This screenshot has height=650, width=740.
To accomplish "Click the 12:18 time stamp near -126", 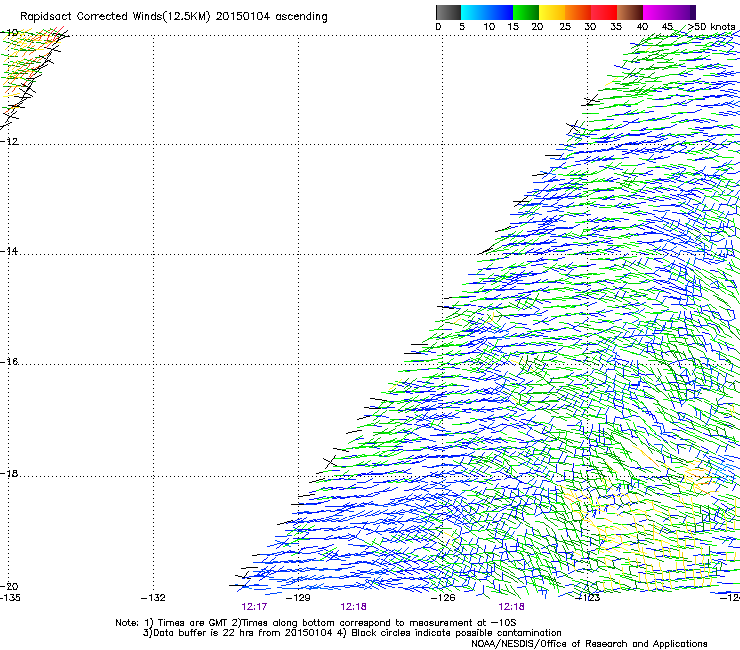I will tap(511, 607).
